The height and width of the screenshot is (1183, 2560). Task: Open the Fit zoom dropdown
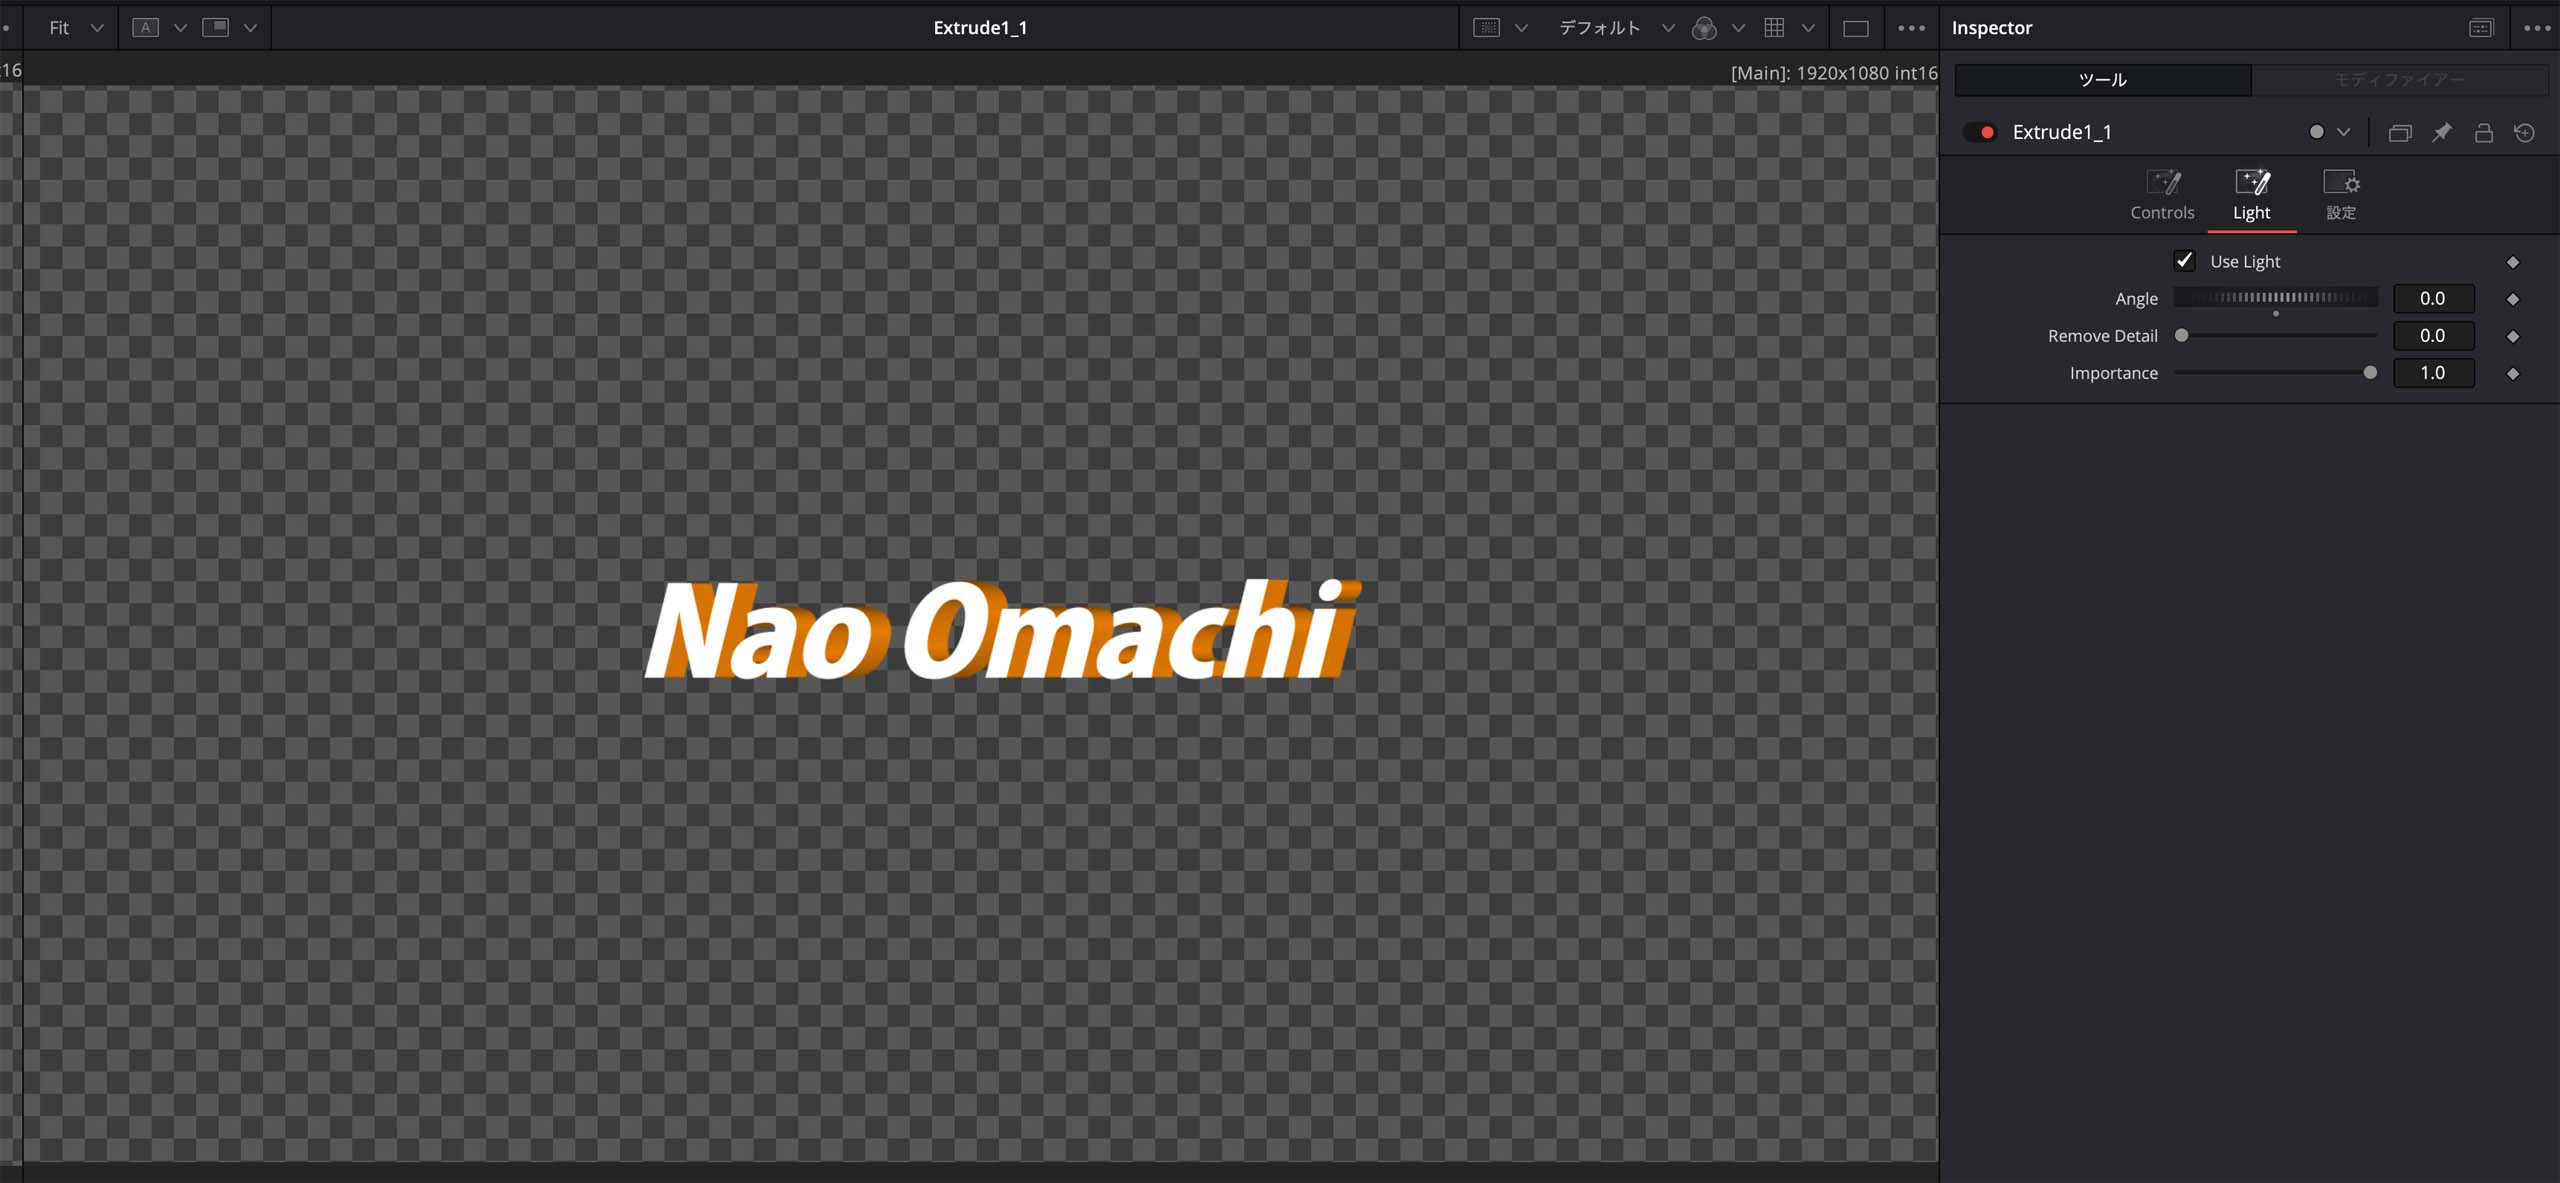pos(76,28)
